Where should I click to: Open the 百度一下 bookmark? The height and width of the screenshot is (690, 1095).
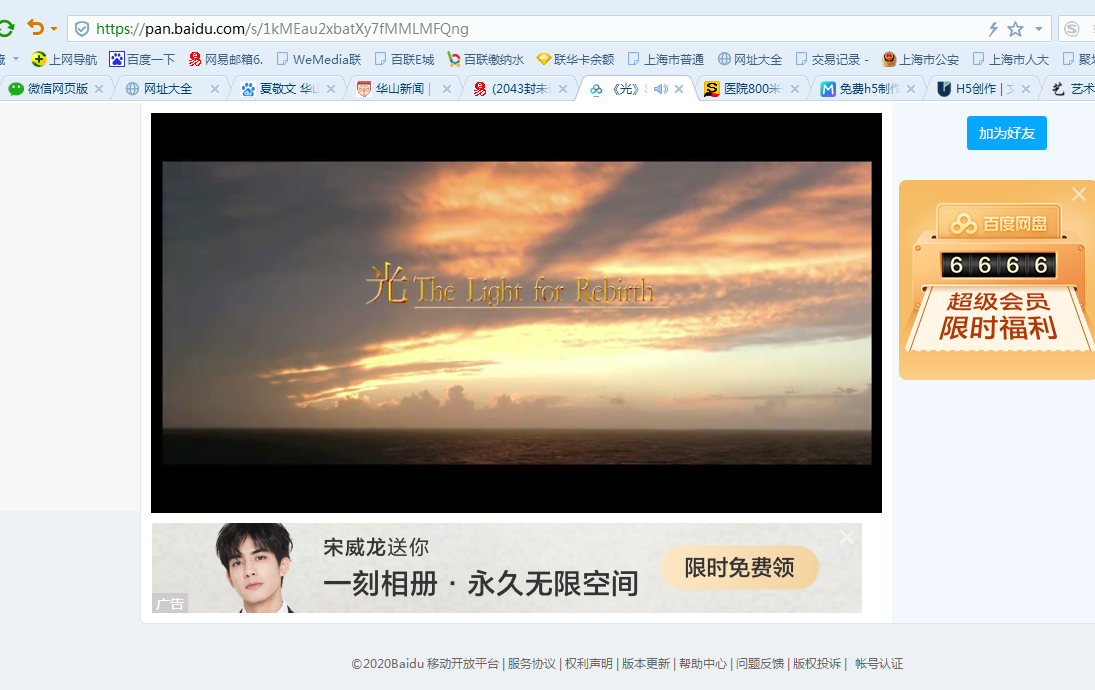(x=141, y=59)
